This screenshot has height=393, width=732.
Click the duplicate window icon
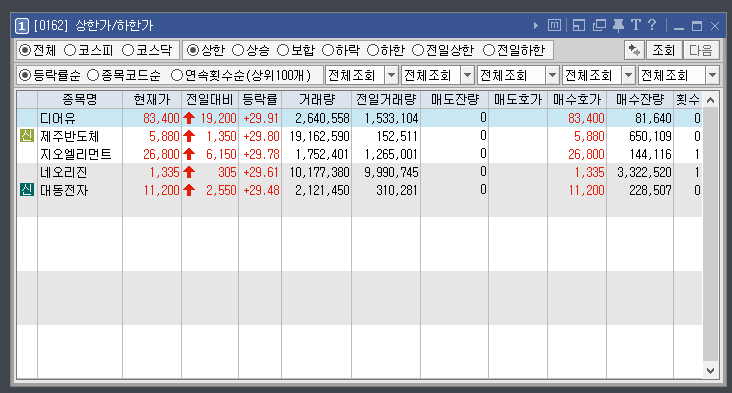(599, 25)
